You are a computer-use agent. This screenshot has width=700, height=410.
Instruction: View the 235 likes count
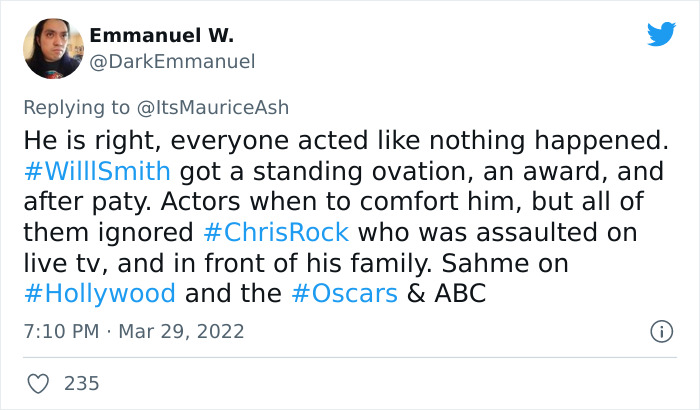81,383
